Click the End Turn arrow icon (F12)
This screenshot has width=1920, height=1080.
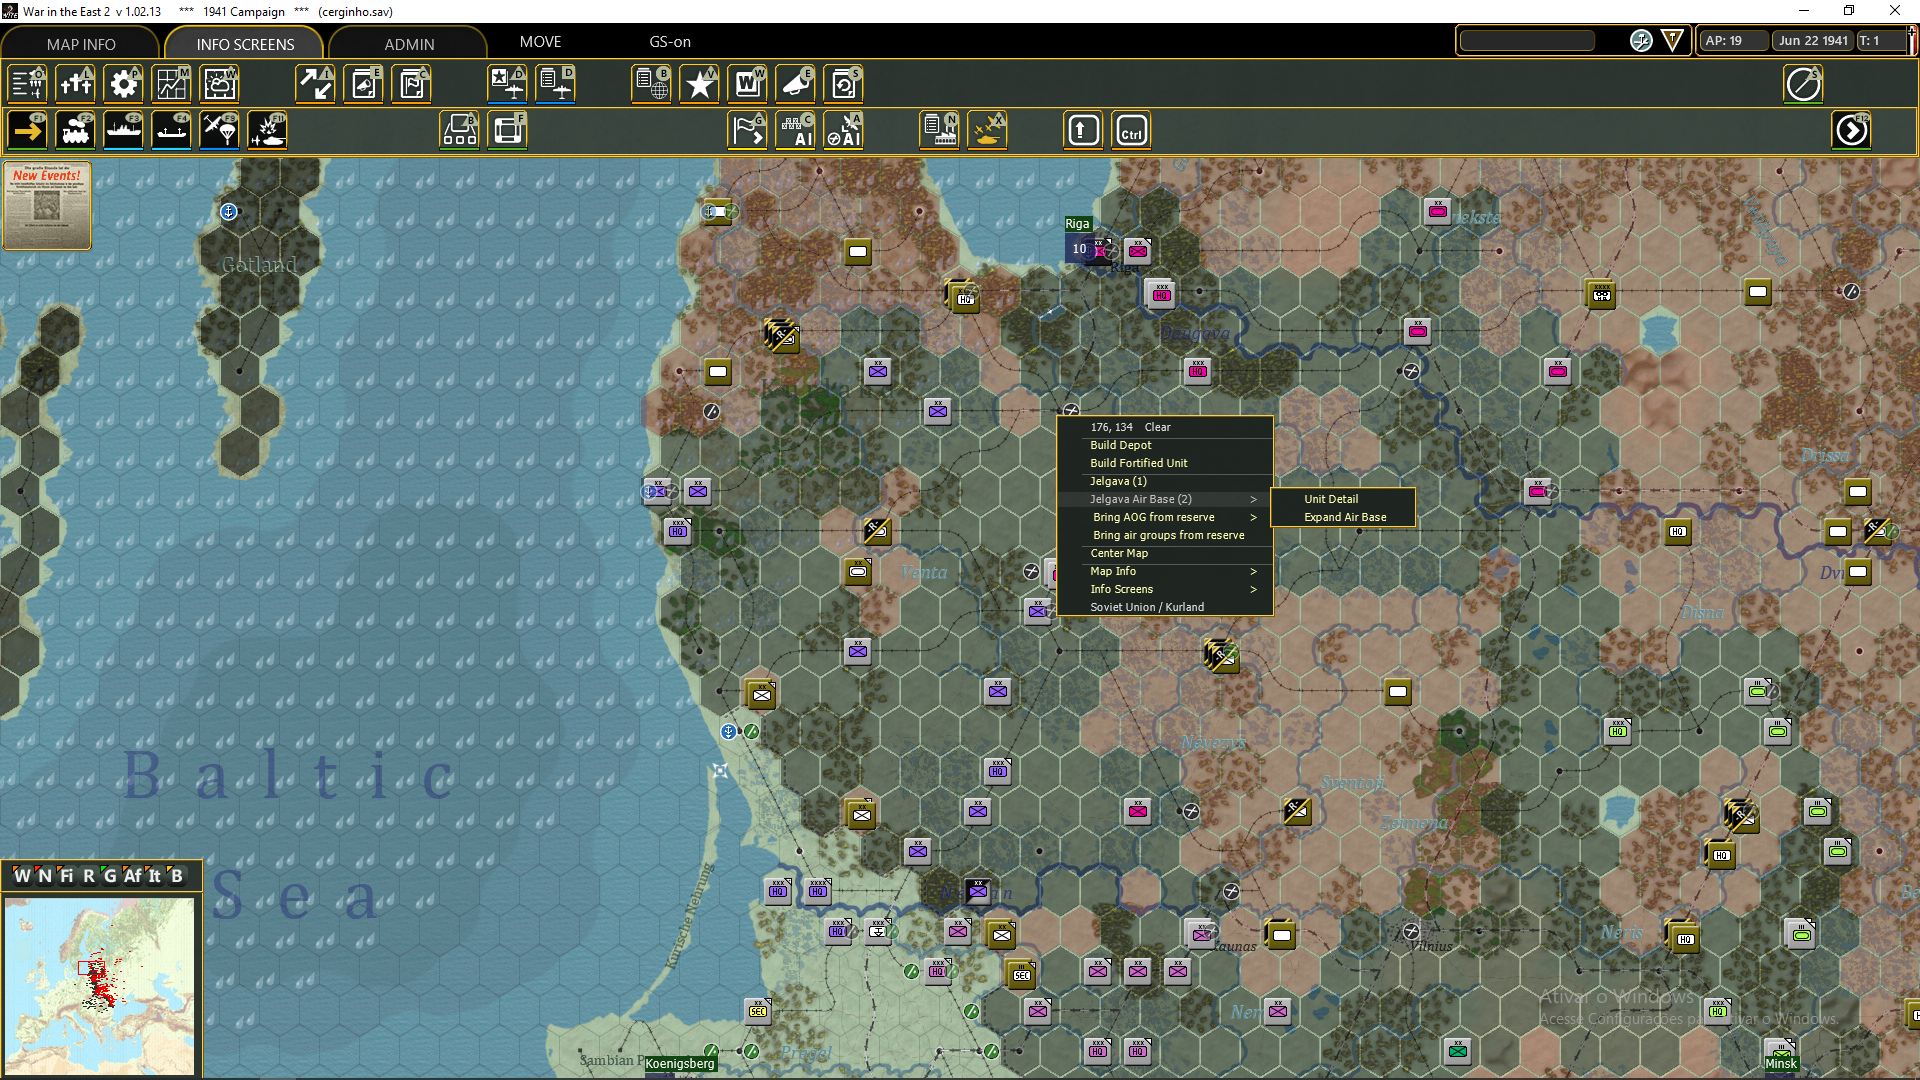click(1852, 131)
